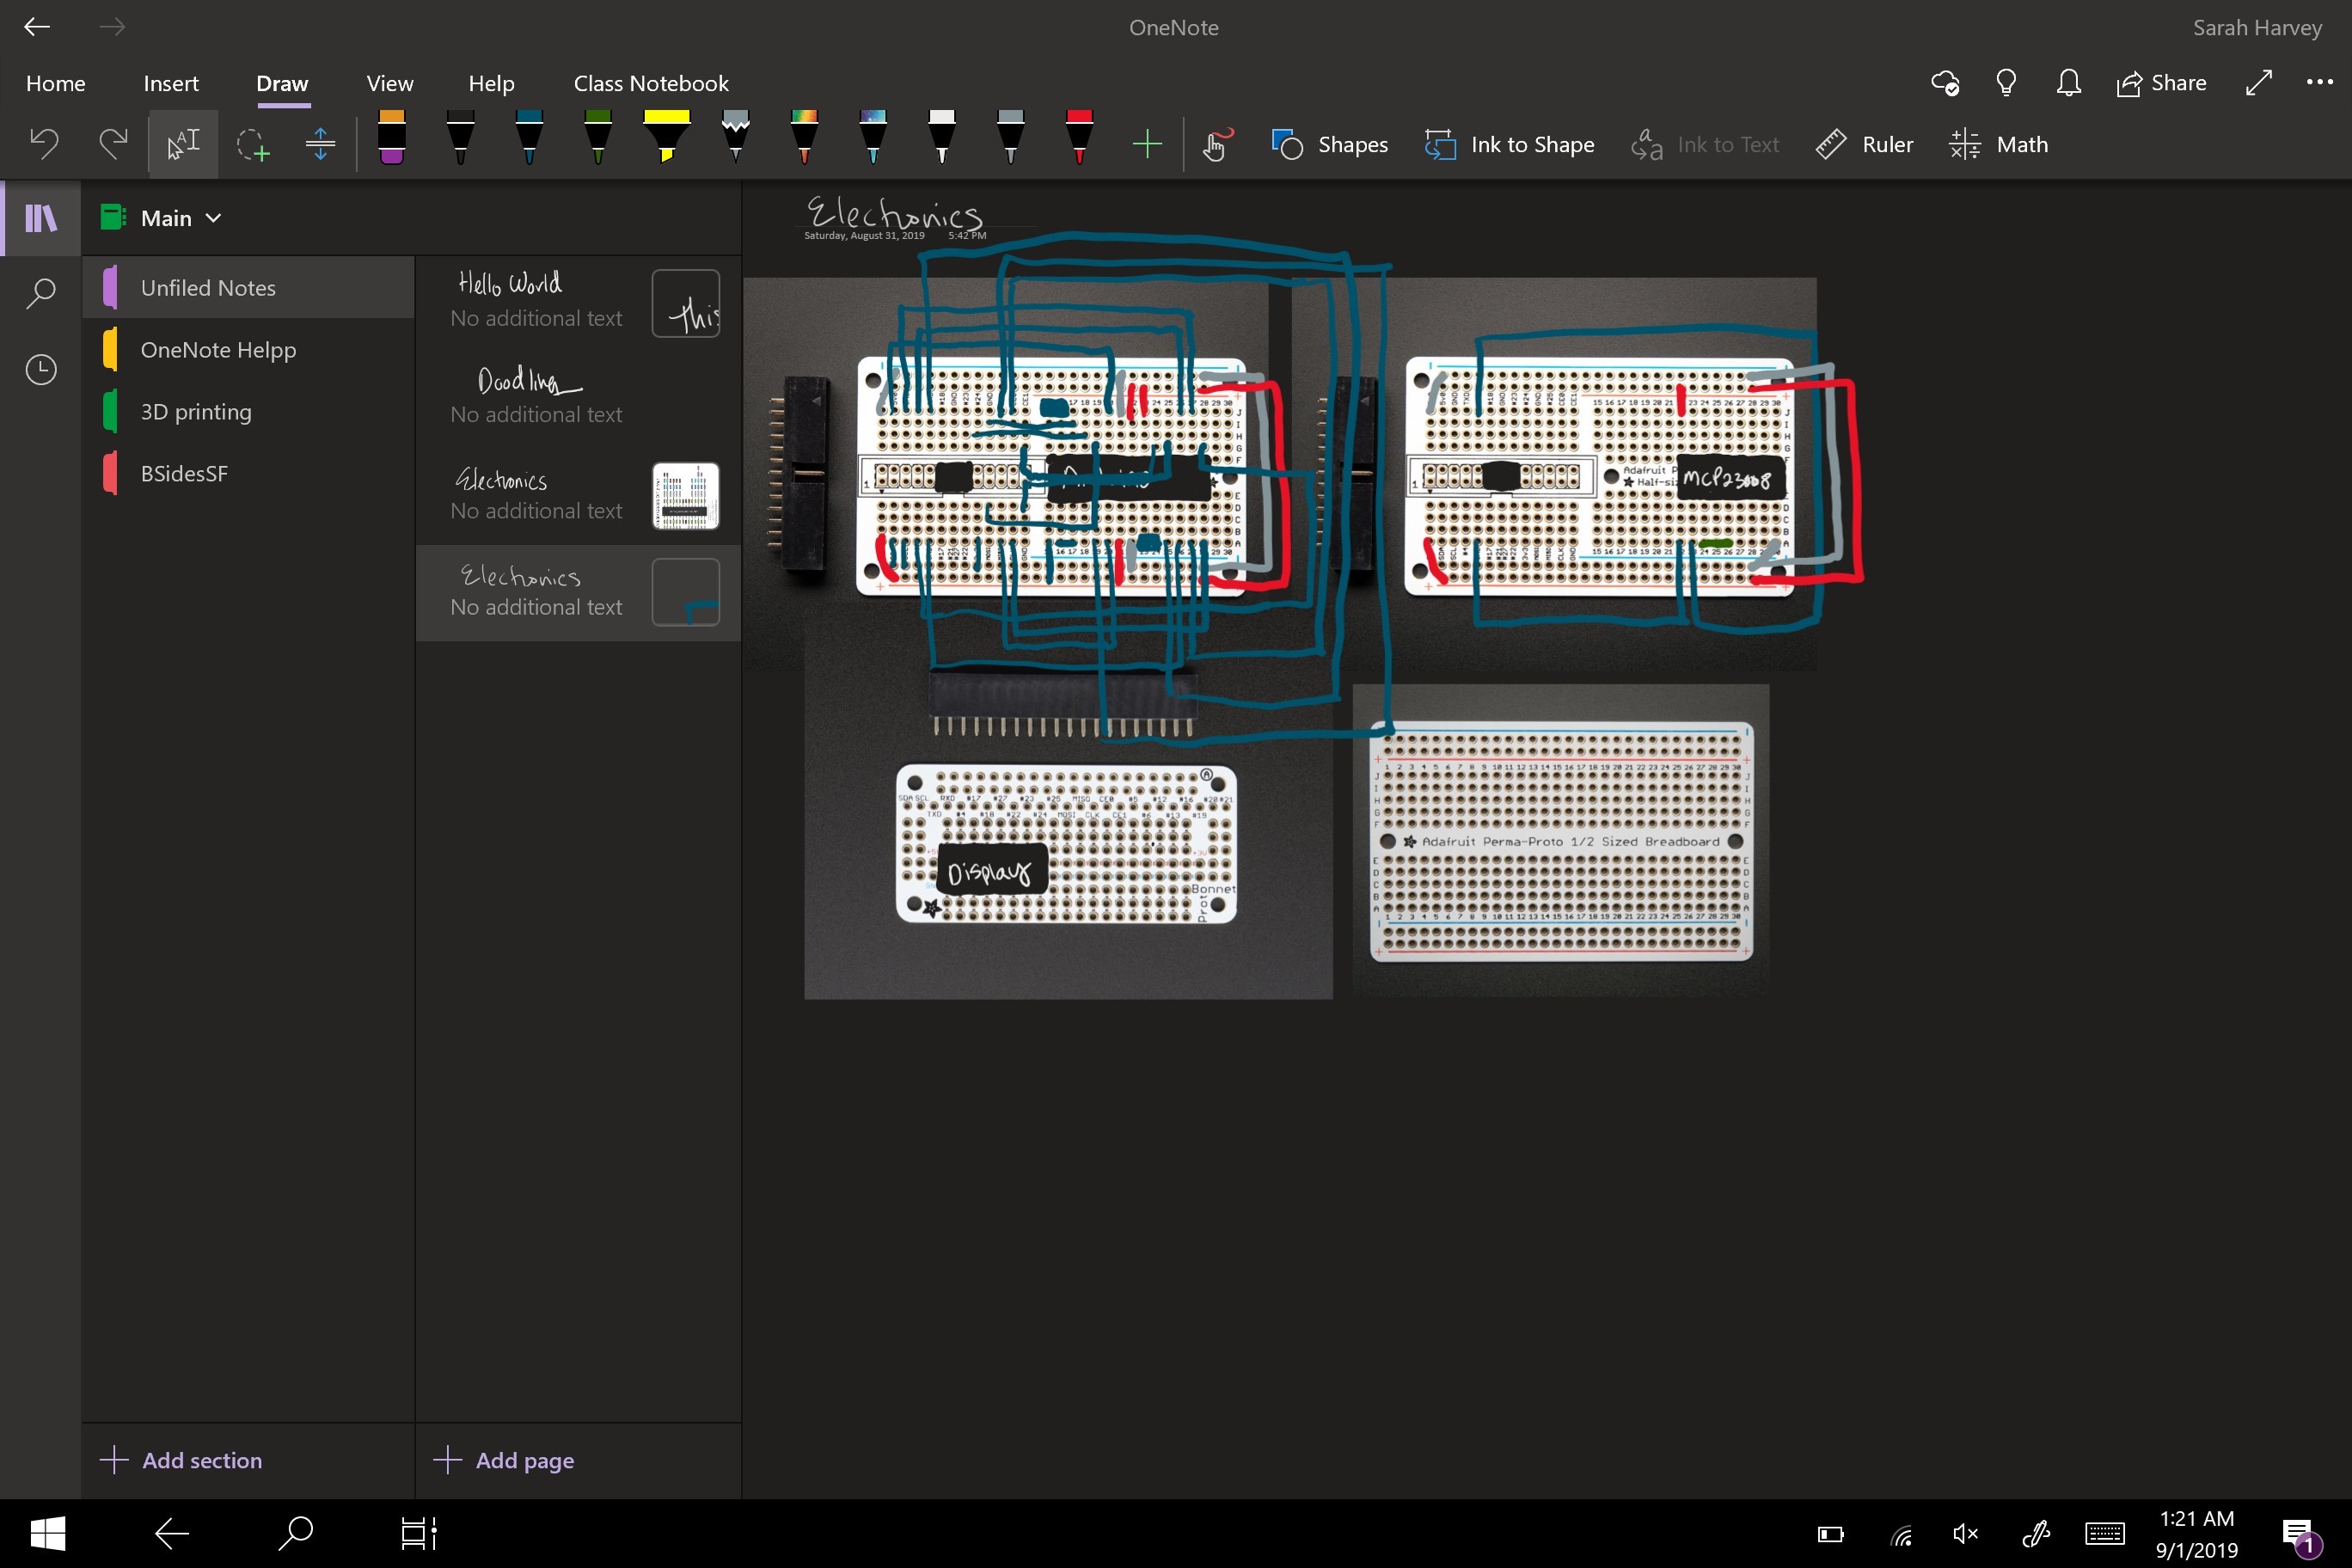
Task: Open the Class Notebook tab
Action: click(651, 83)
